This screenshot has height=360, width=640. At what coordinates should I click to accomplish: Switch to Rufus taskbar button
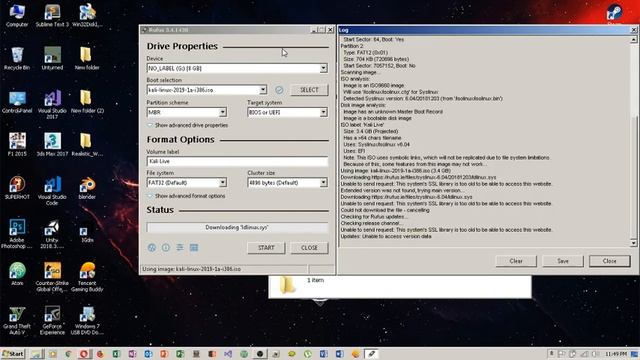(x=371, y=354)
